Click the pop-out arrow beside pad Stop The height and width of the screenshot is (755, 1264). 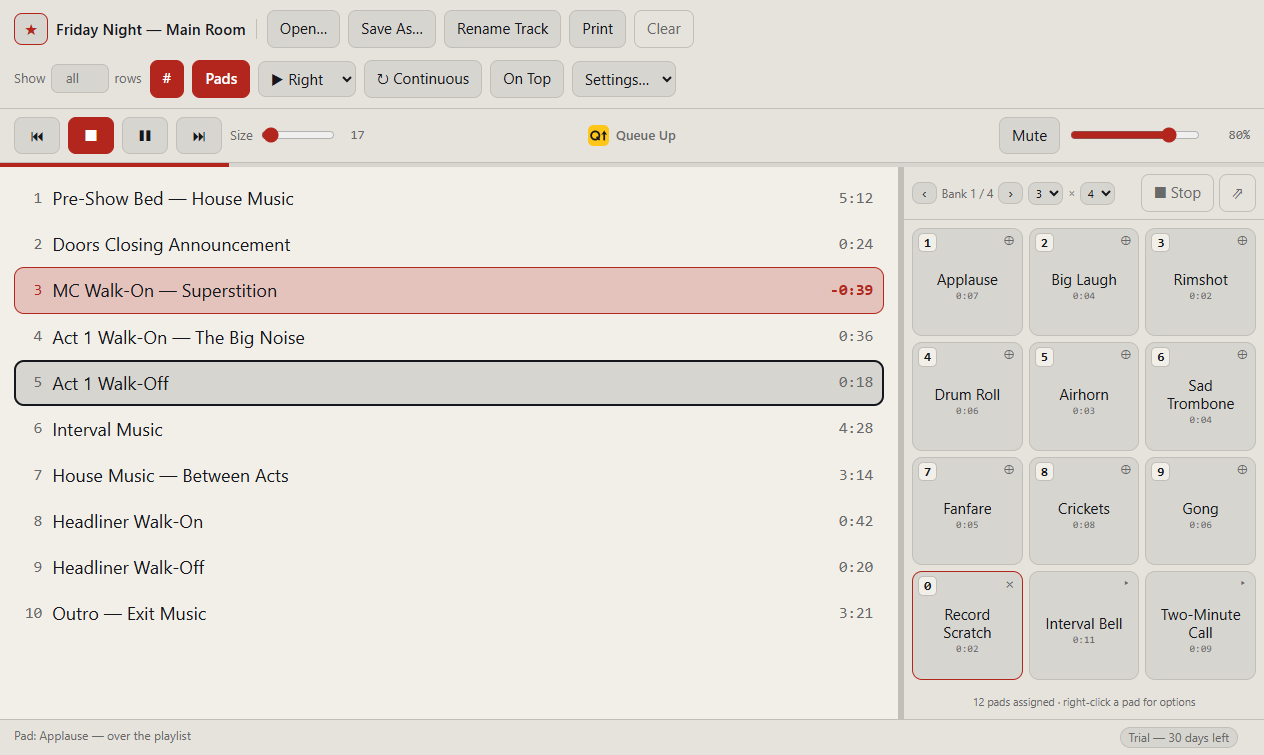click(1237, 193)
